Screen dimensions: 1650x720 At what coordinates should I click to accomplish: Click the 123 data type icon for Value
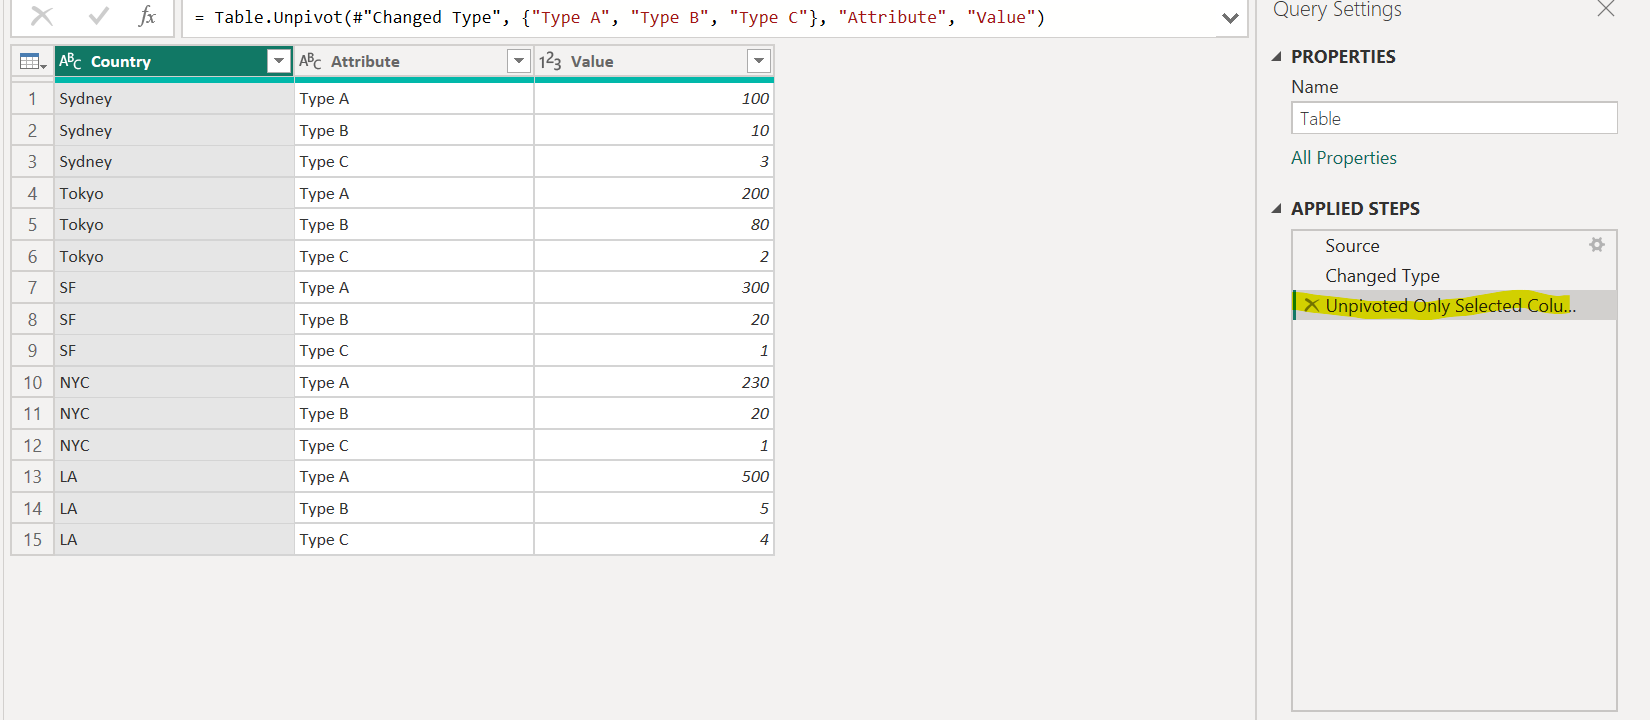(550, 61)
